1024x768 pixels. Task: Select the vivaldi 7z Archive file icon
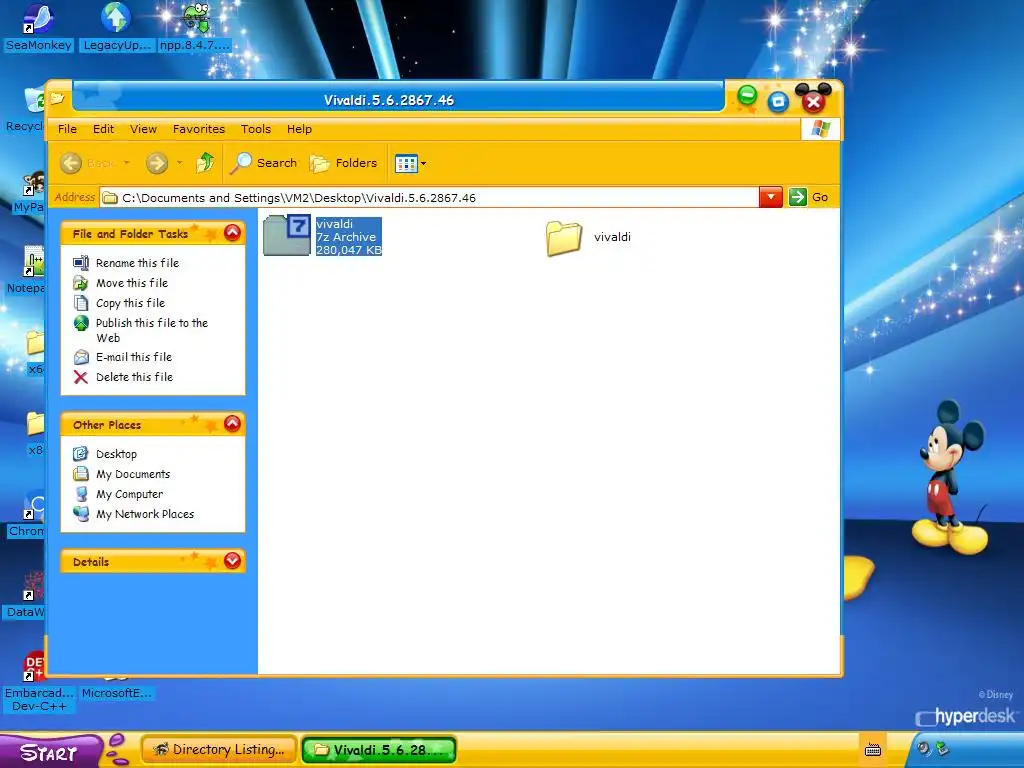point(287,235)
